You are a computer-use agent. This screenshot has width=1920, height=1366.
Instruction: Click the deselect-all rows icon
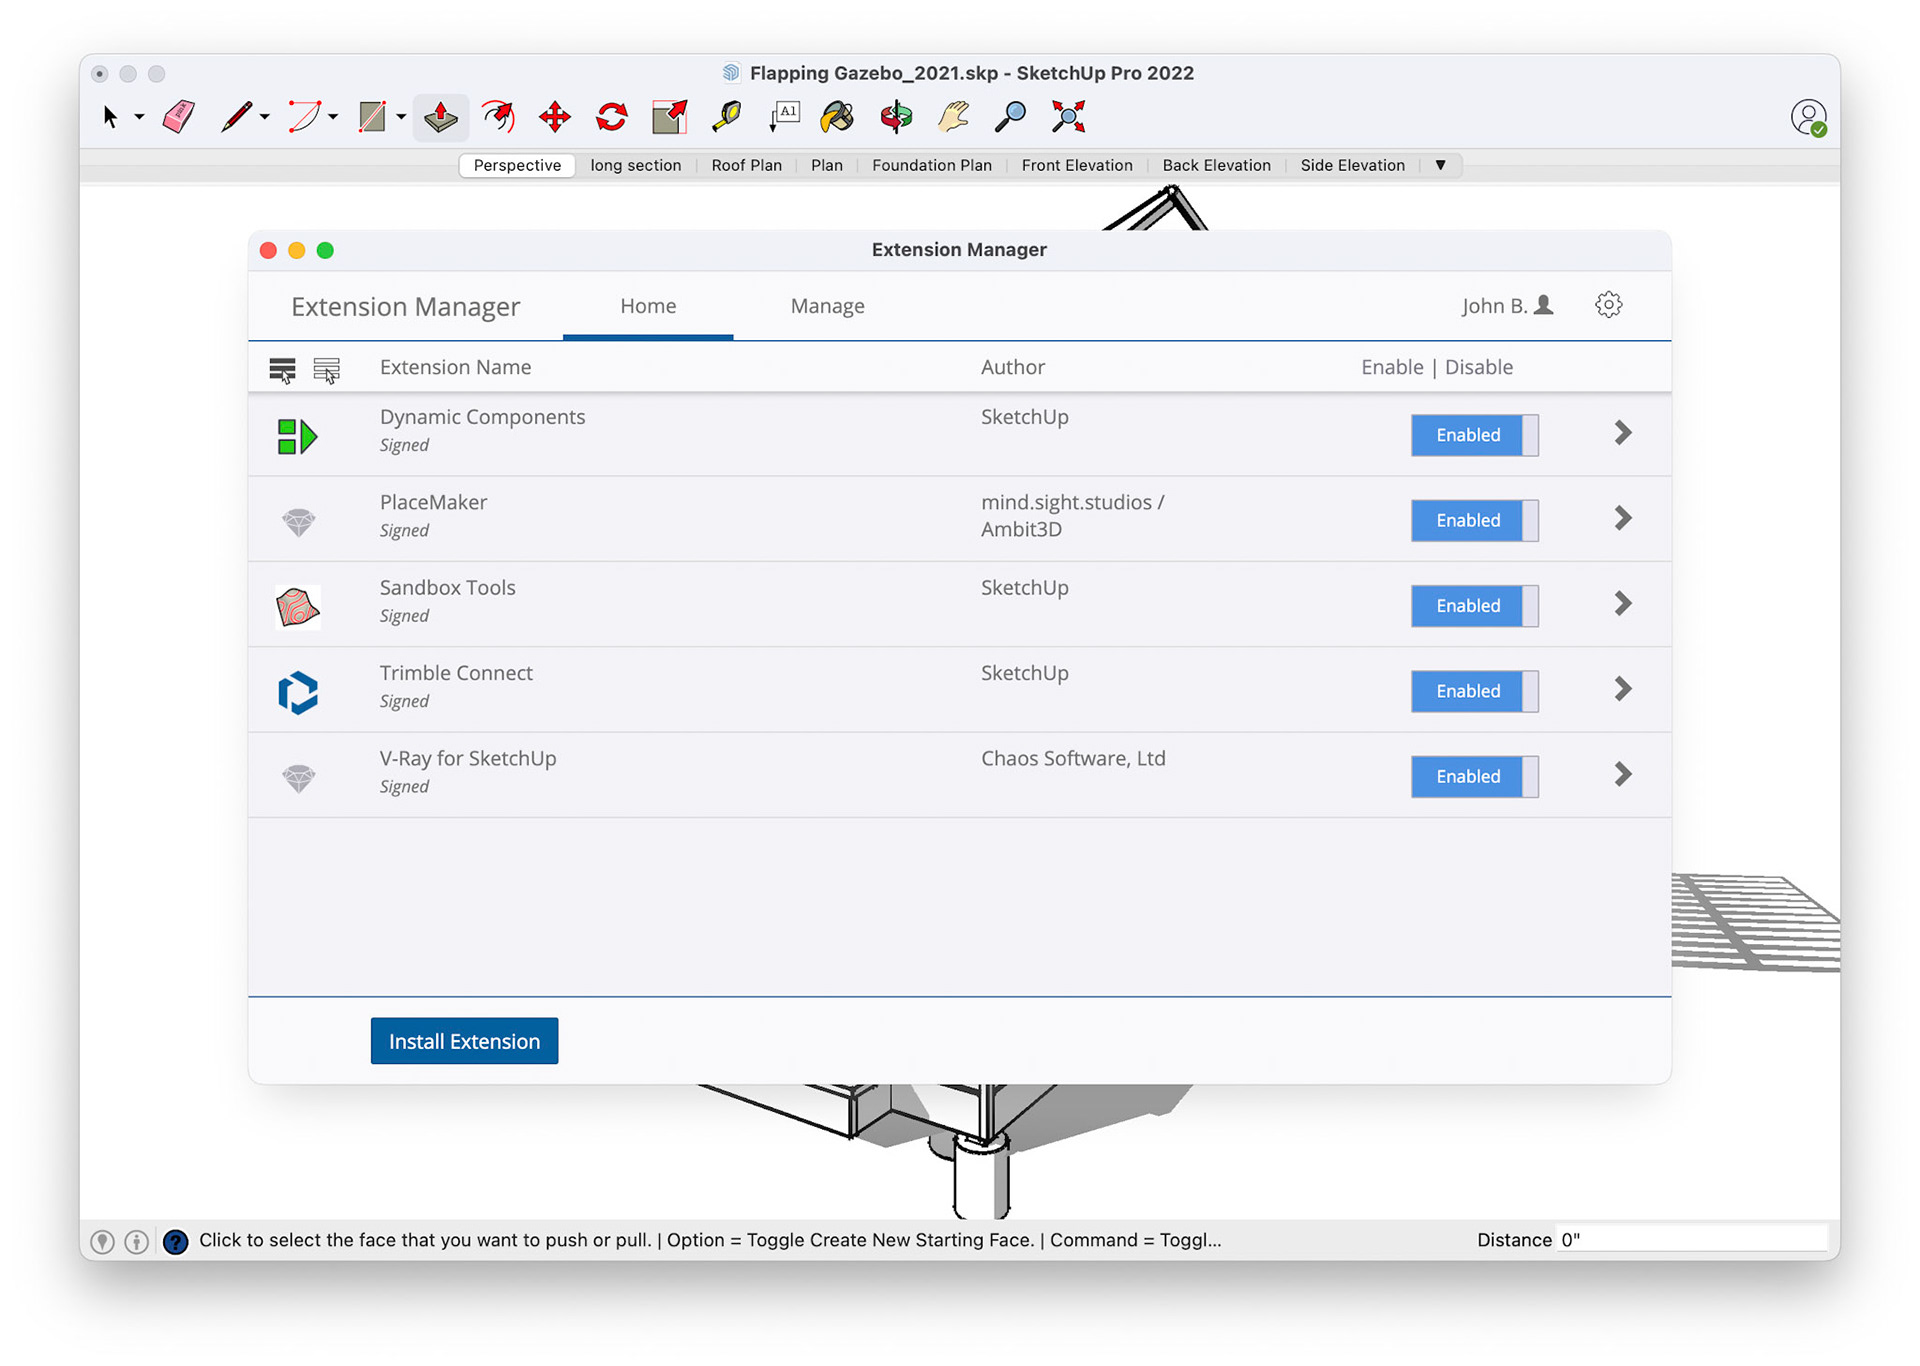point(327,370)
